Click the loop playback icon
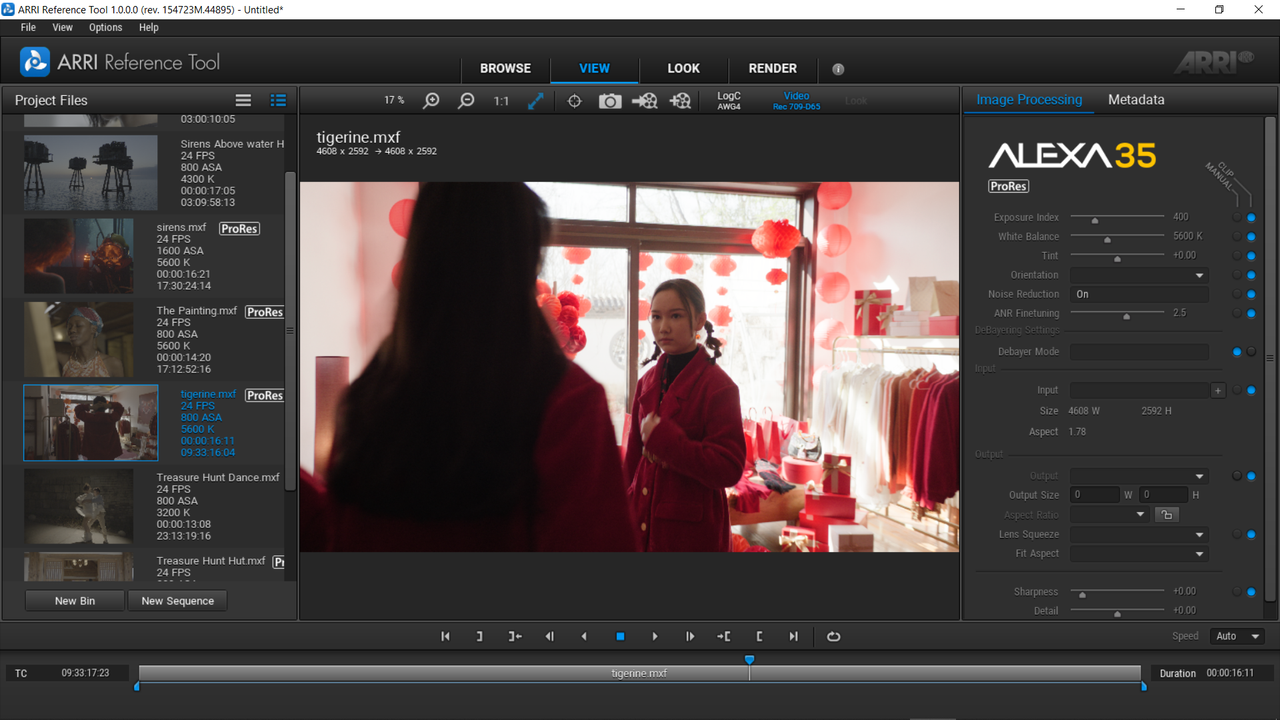 (x=833, y=636)
